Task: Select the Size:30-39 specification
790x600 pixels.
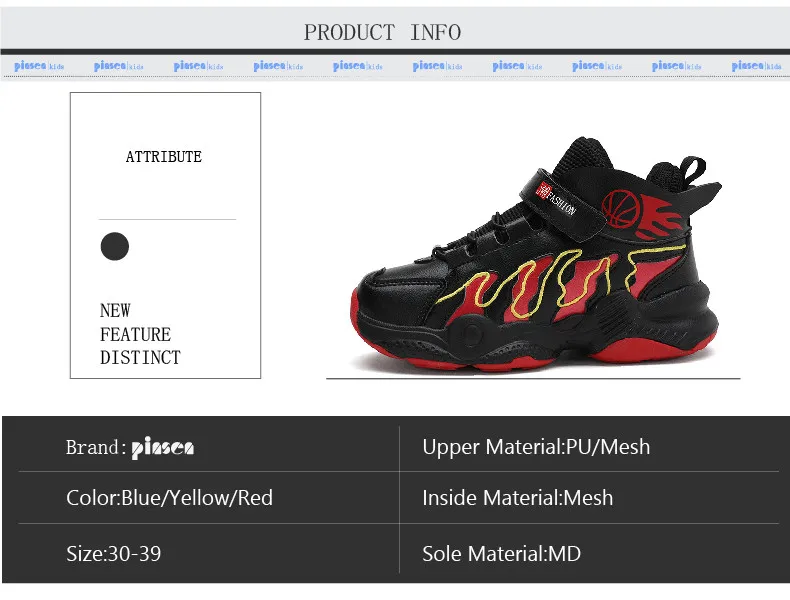Action: tap(114, 554)
